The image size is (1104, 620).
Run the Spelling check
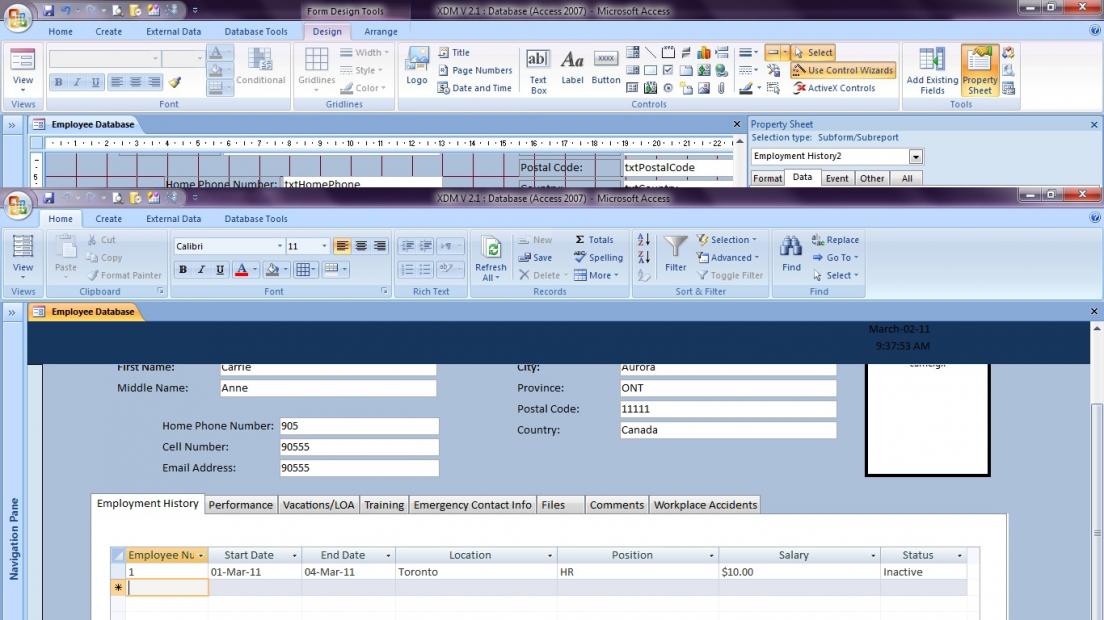(598, 258)
